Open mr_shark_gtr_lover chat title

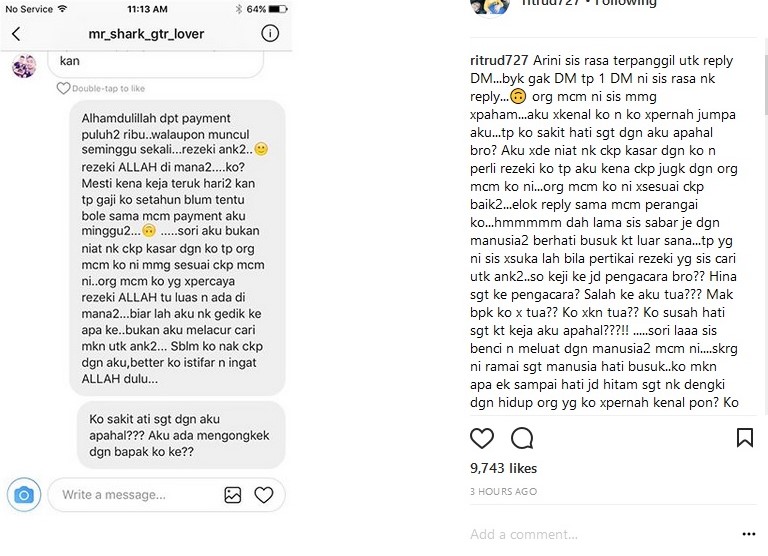pyautogui.click(x=146, y=34)
